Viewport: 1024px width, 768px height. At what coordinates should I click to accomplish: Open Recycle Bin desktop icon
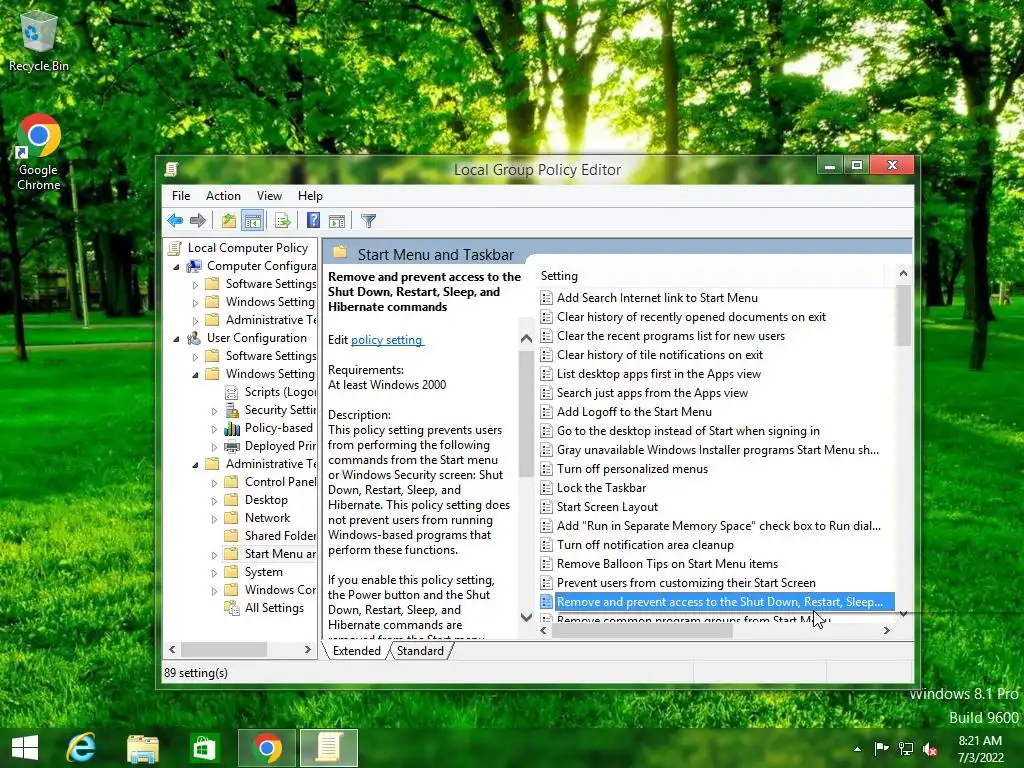(39, 41)
